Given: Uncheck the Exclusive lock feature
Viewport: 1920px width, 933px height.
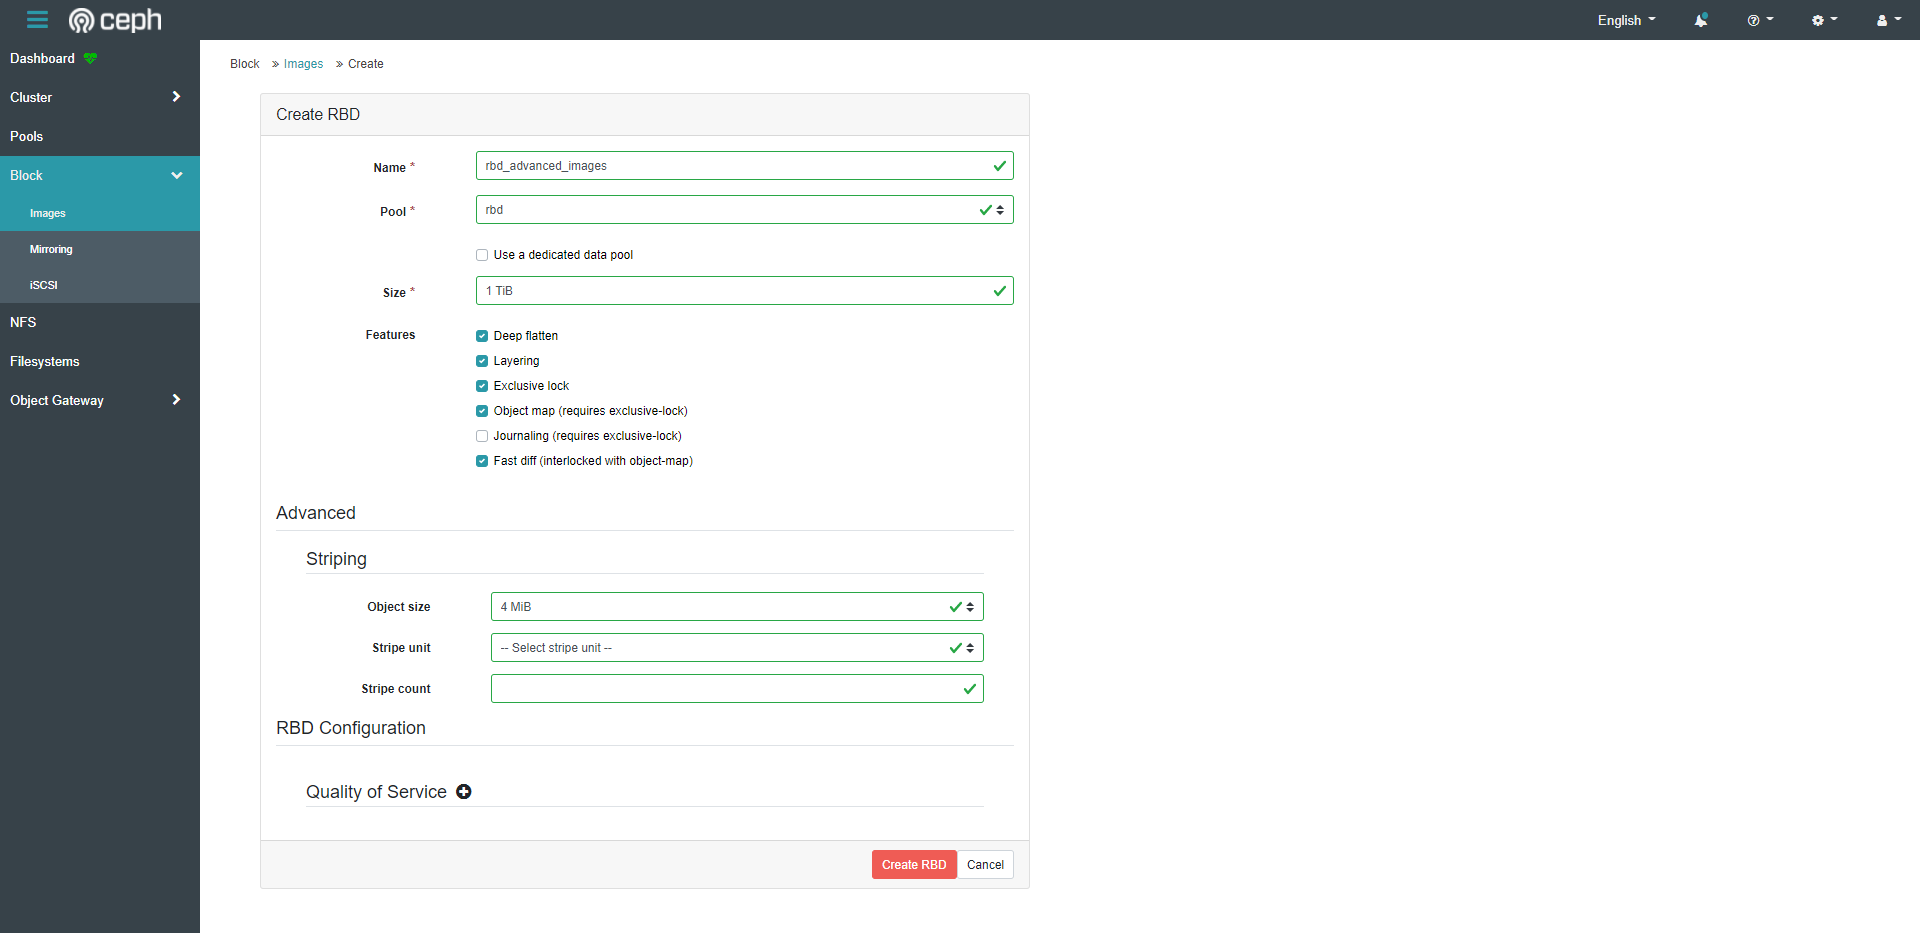Looking at the screenshot, I should 482,386.
